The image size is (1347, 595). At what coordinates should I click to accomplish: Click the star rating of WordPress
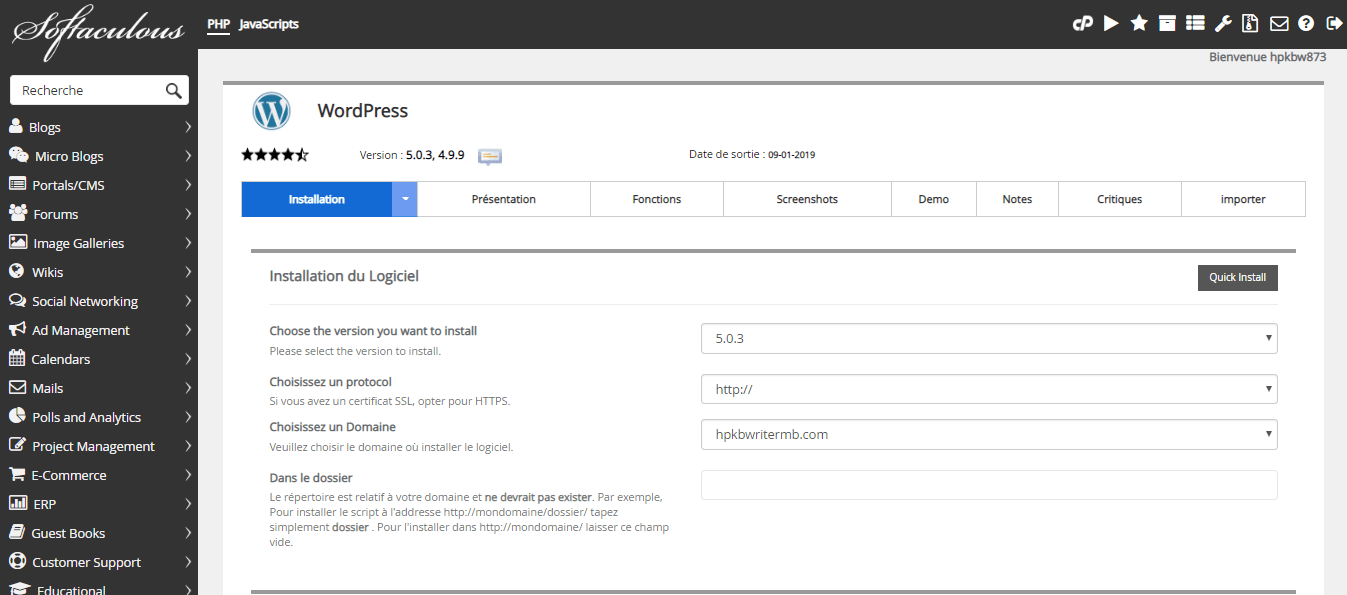click(x=275, y=155)
